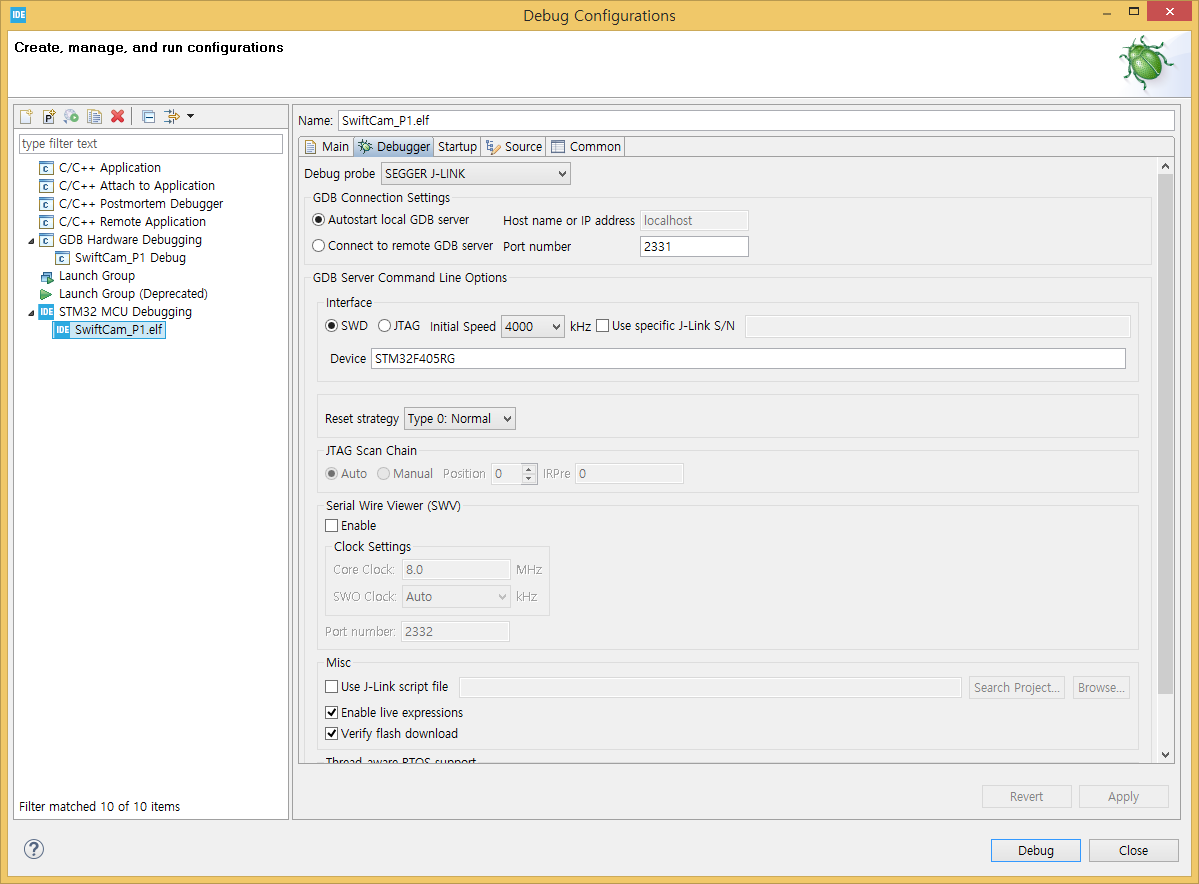Select SwiftCam_P1 Debug tree item
The height and width of the screenshot is (884, 1199).
tap(130, 258)
